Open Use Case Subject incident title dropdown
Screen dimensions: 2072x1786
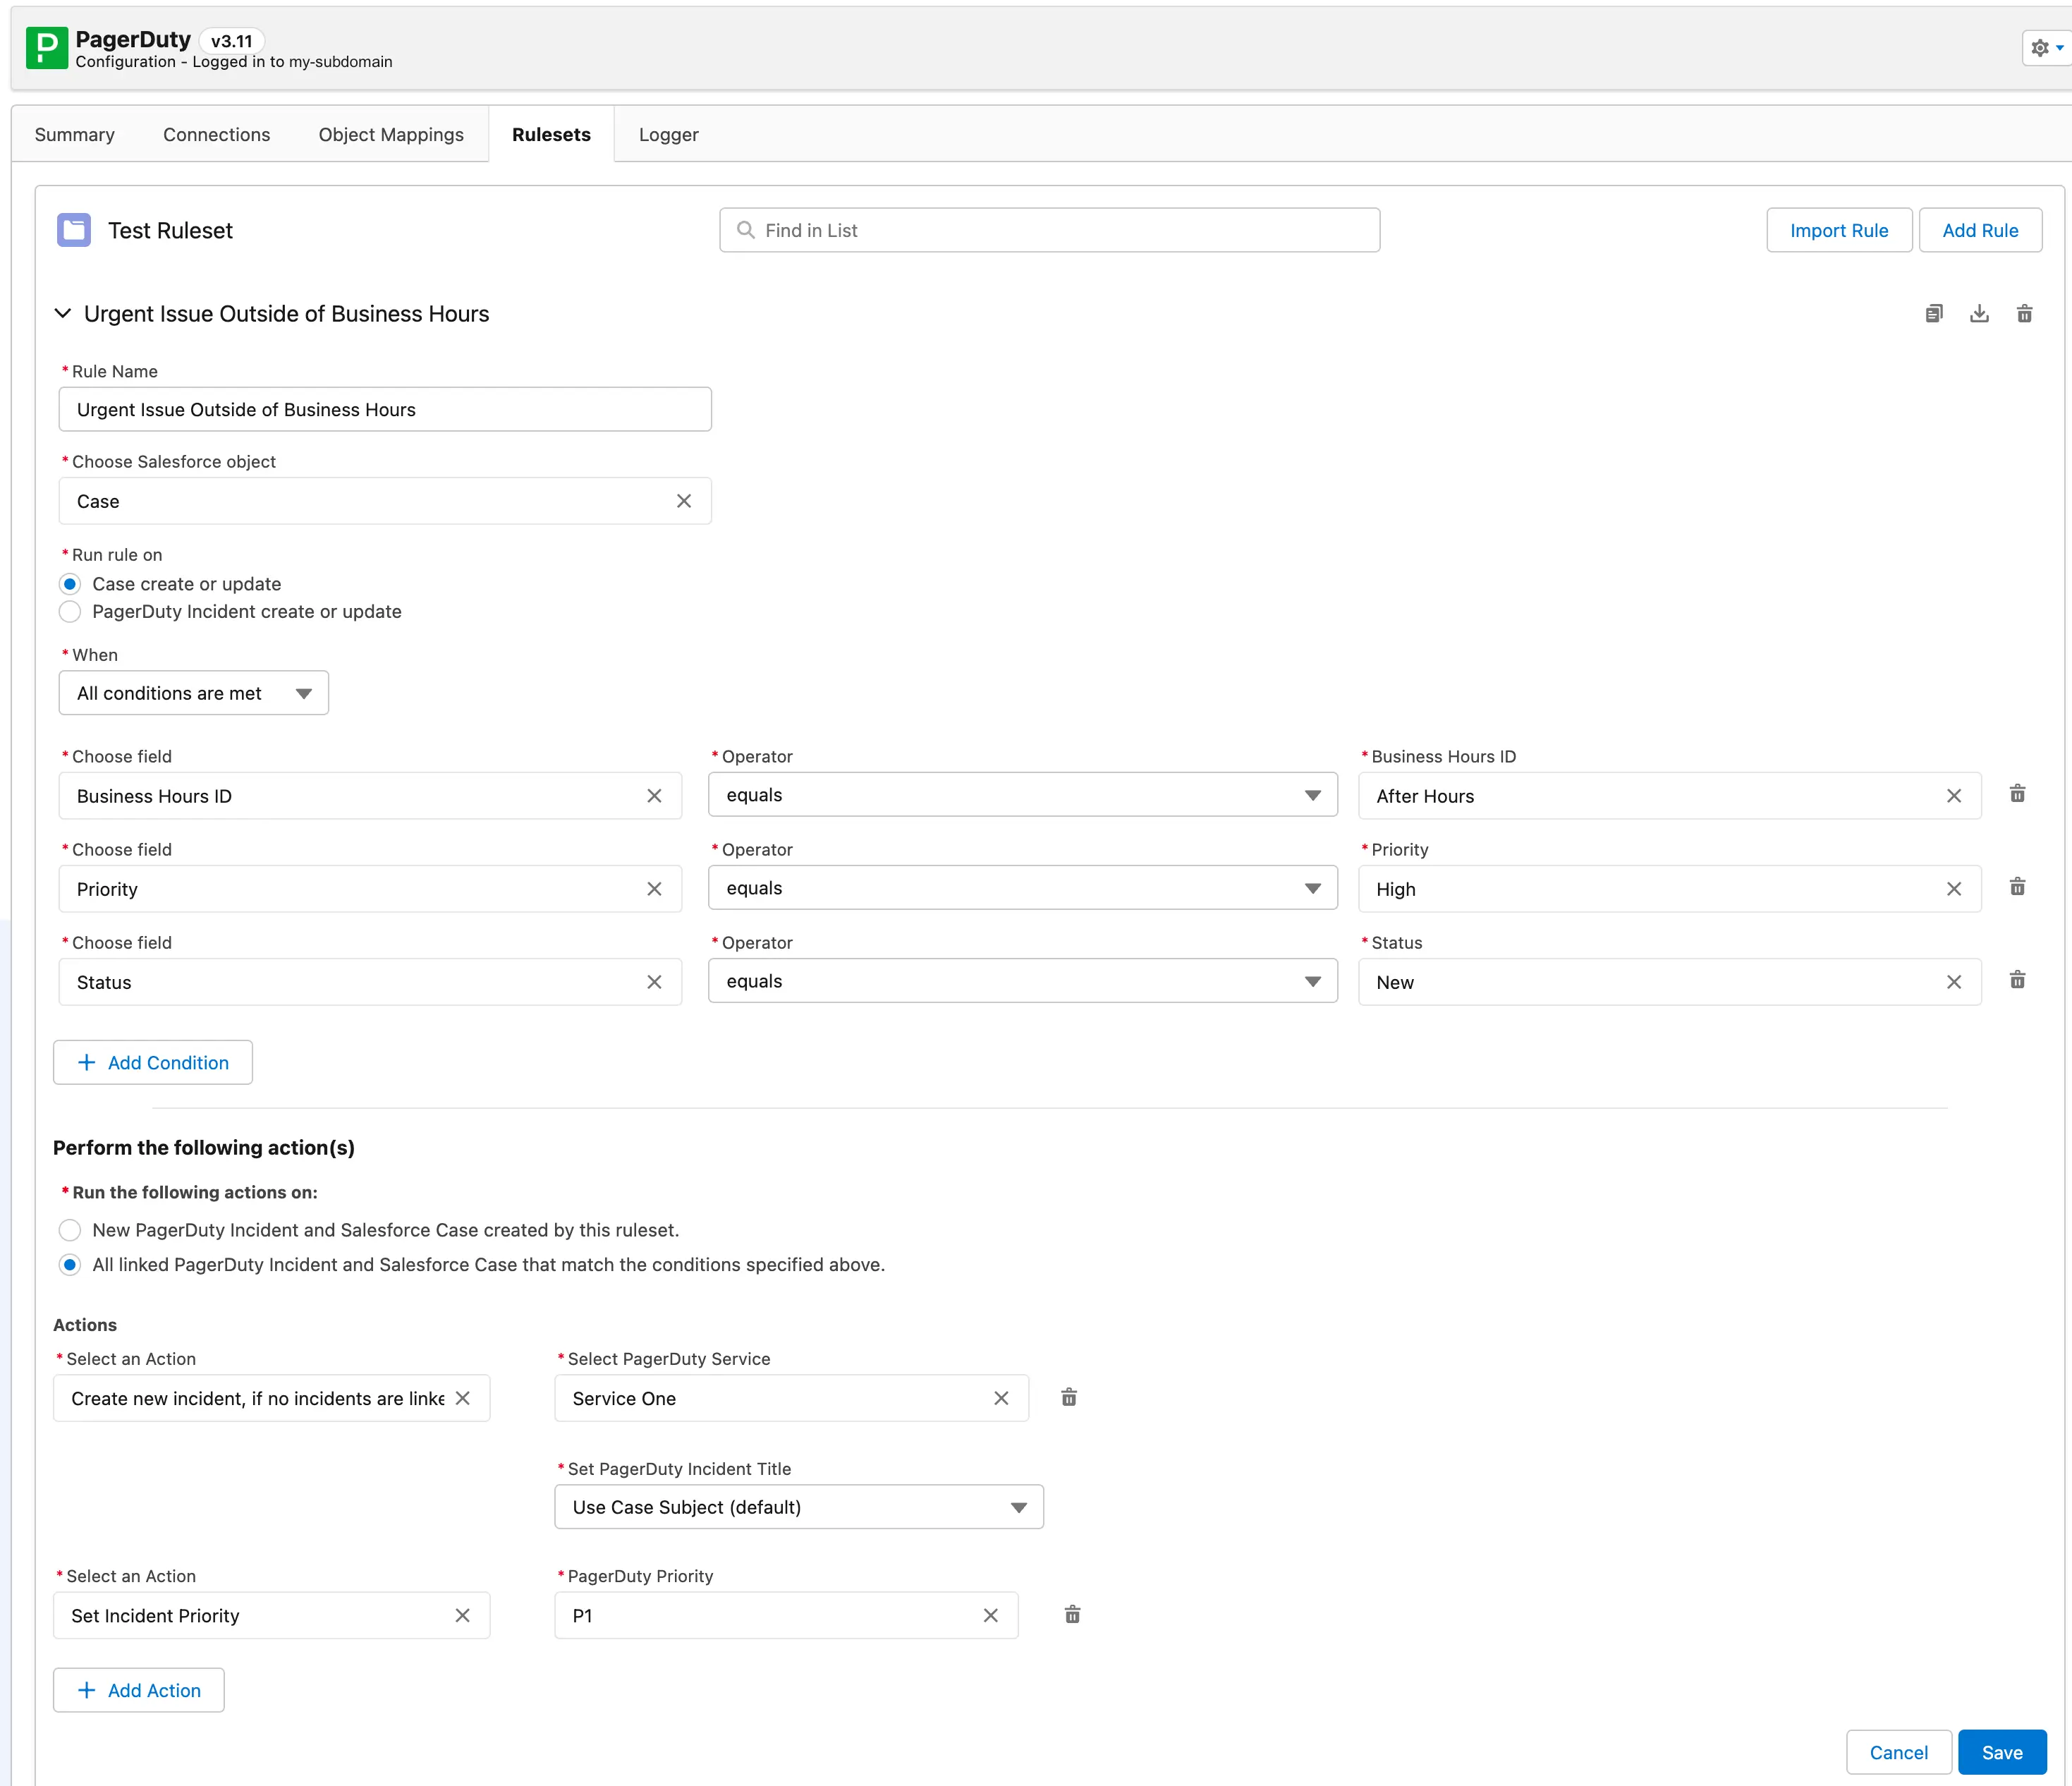(x=798, y=1507)
